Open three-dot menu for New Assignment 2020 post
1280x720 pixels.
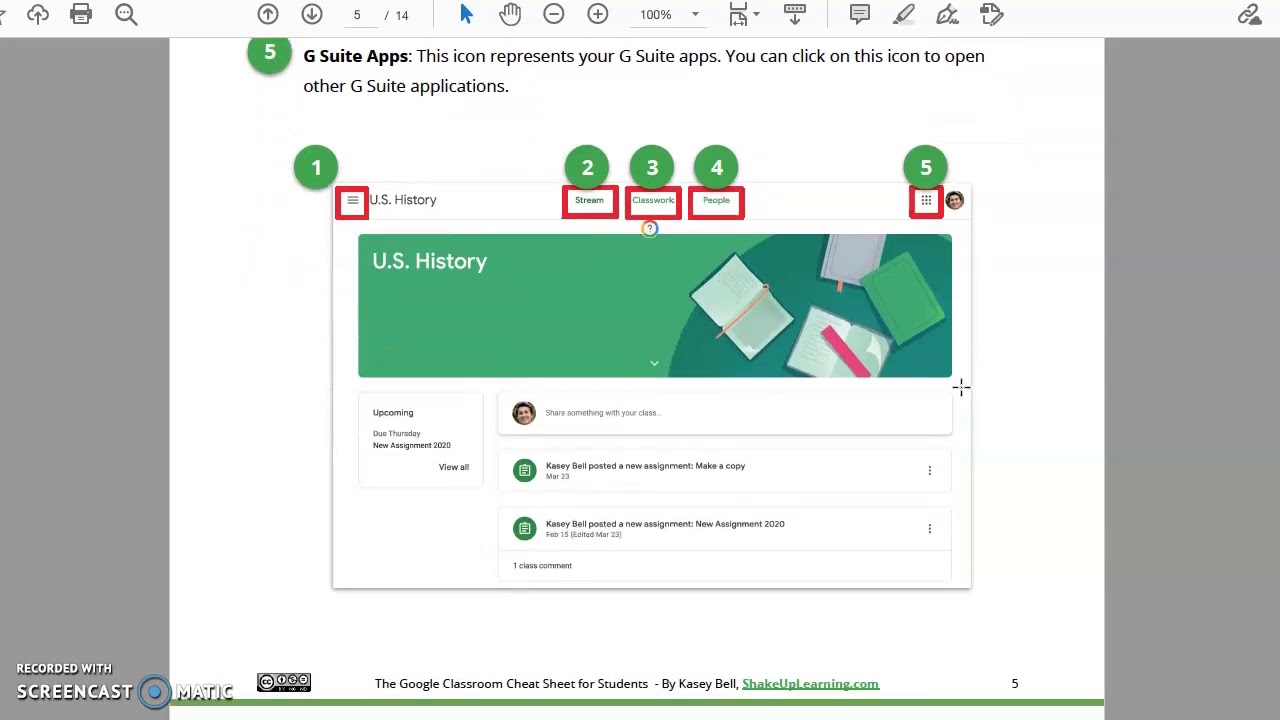[929, 529]
